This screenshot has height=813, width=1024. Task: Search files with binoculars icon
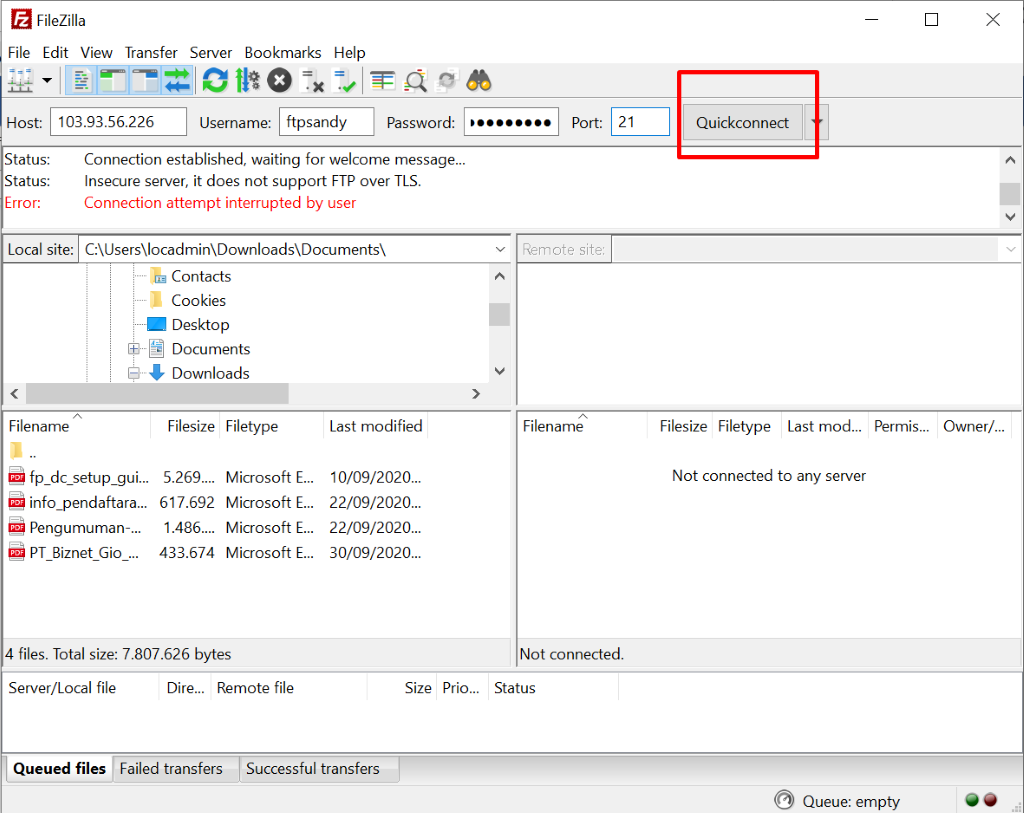(479, 81)
